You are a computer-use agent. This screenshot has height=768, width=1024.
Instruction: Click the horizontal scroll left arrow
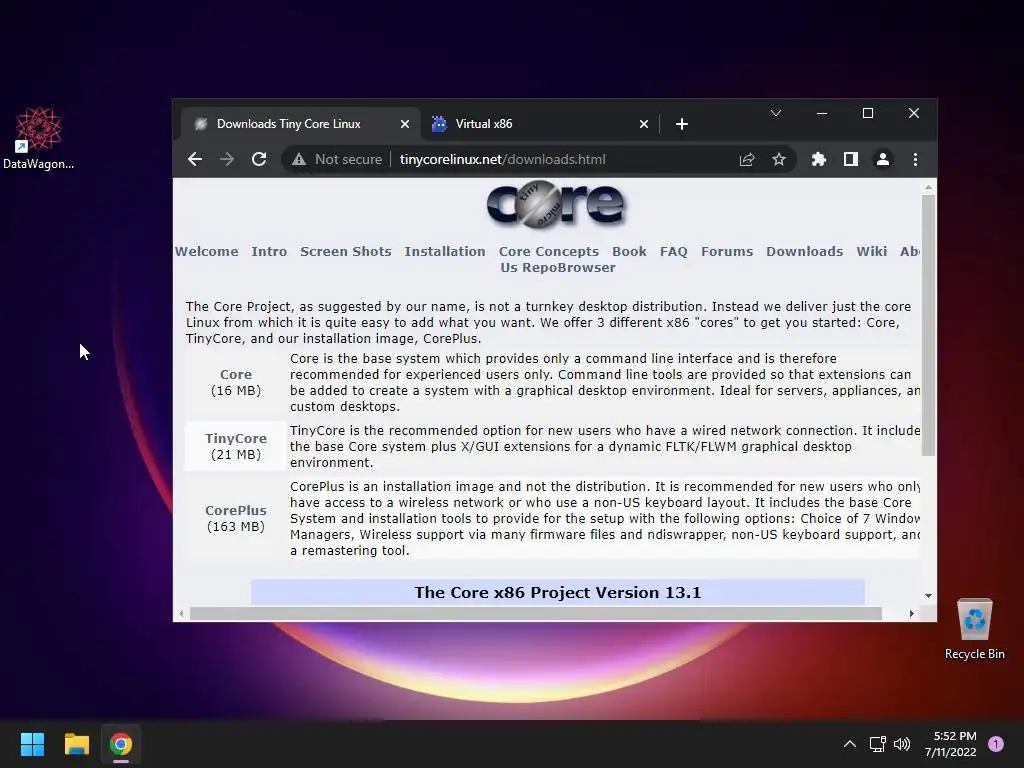coord(182,614)
